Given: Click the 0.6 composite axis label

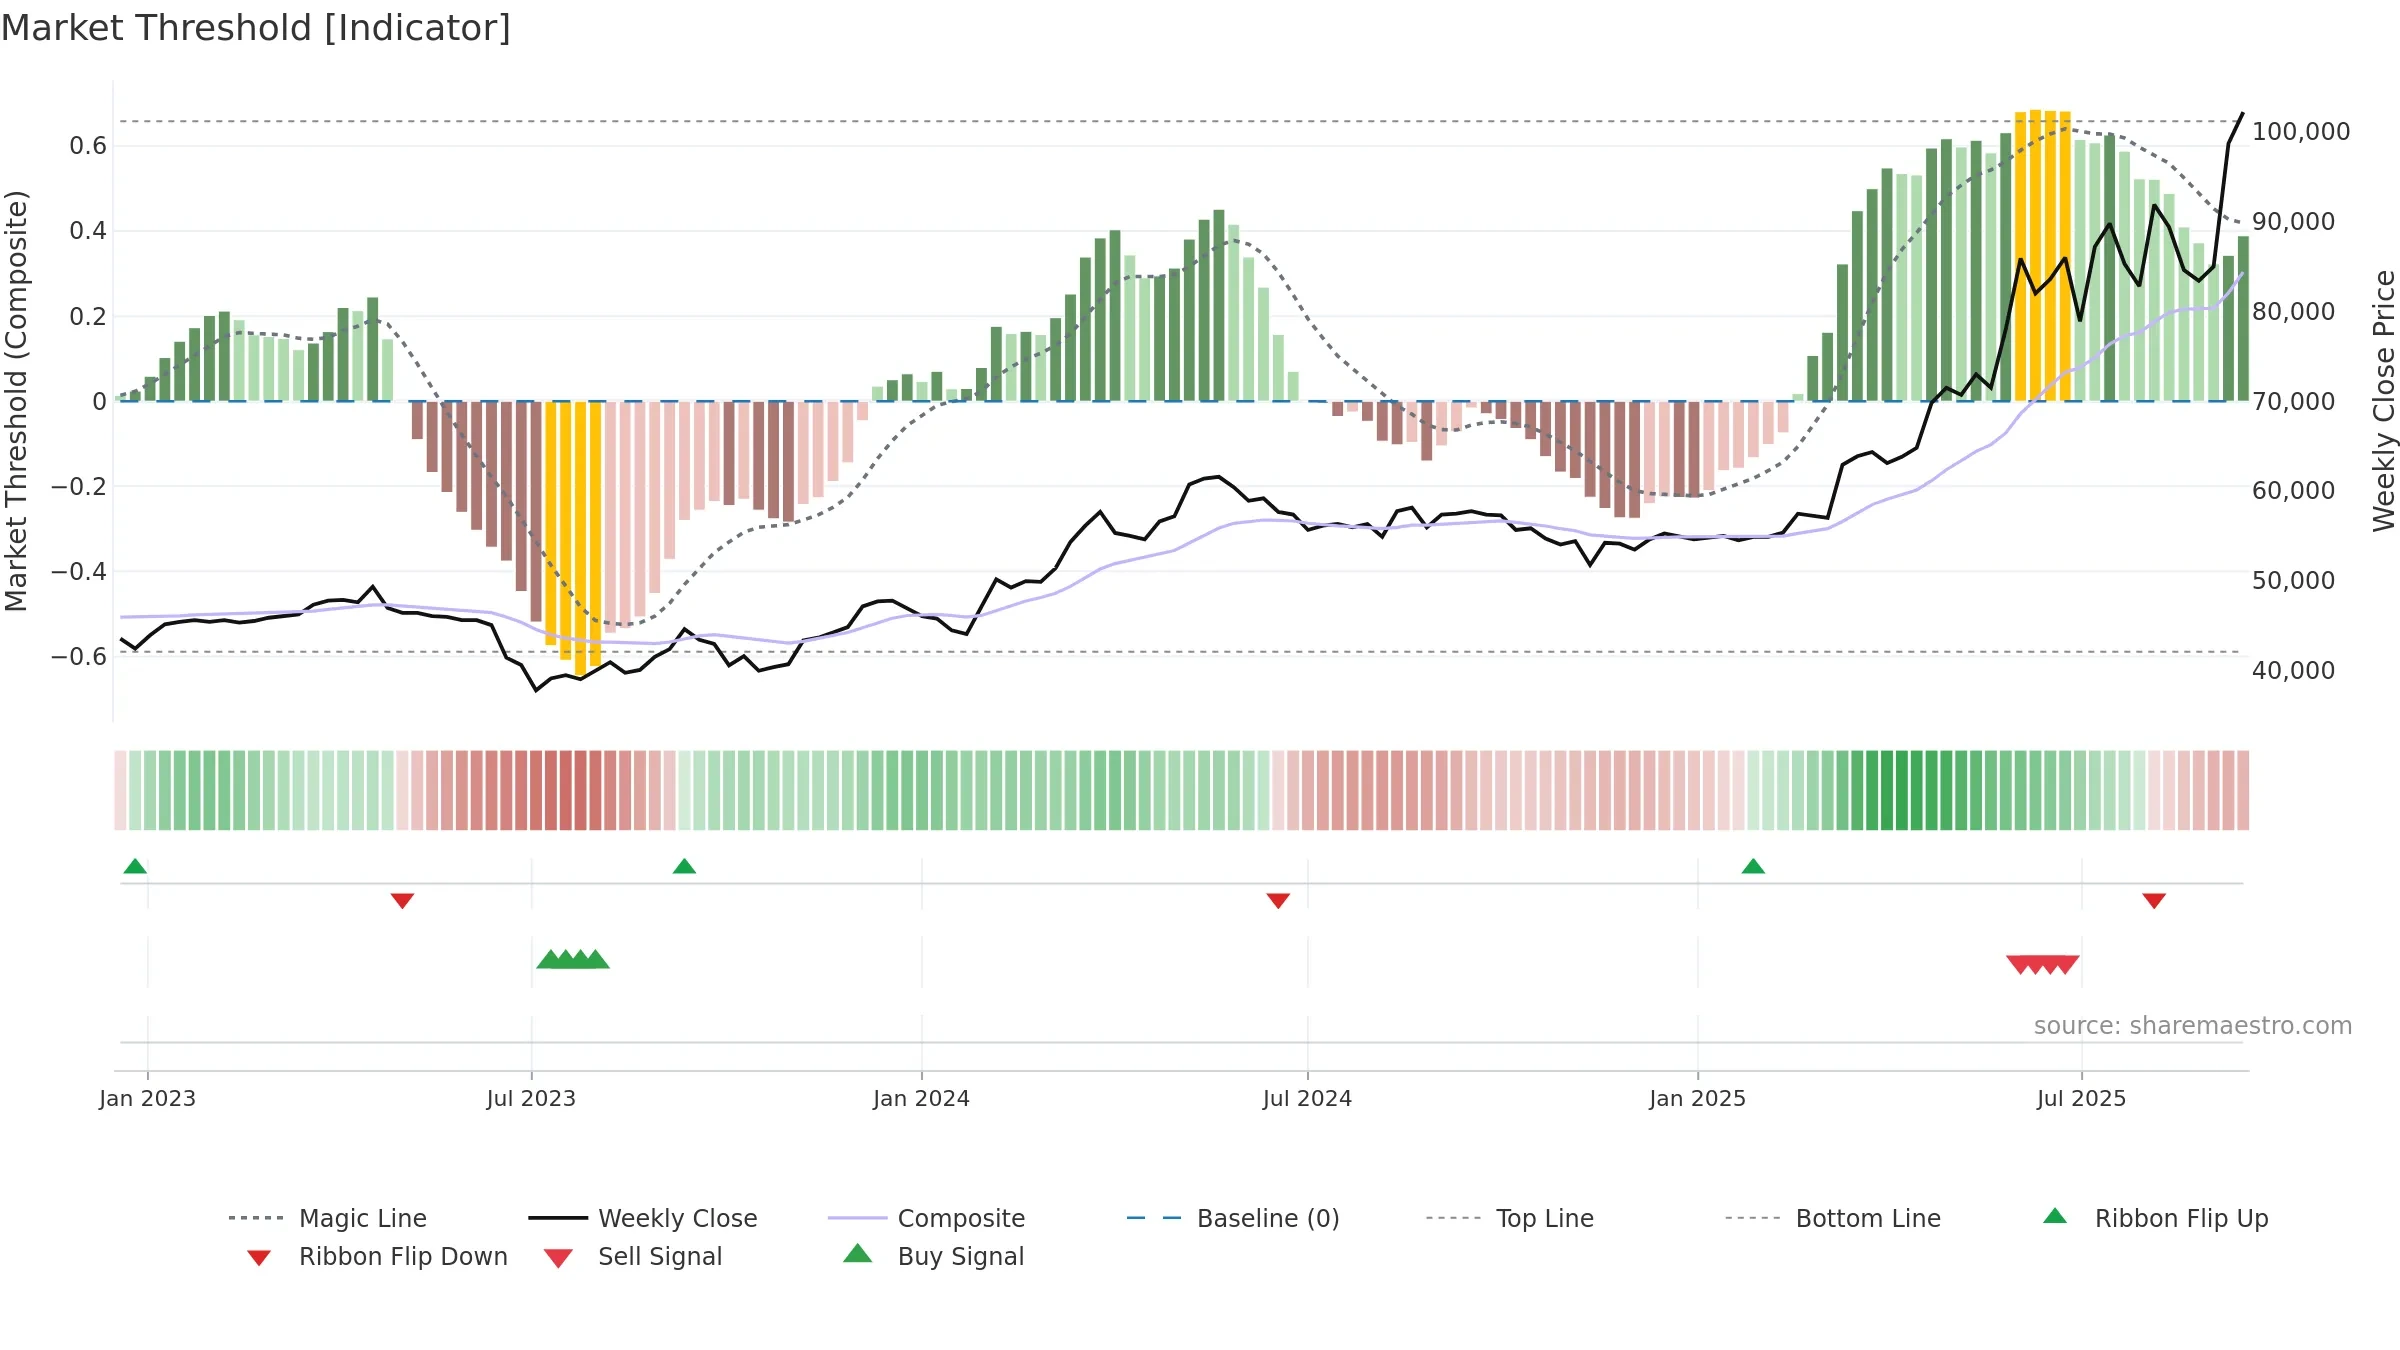Looking at the screenshot, I should tap(88, 146).
